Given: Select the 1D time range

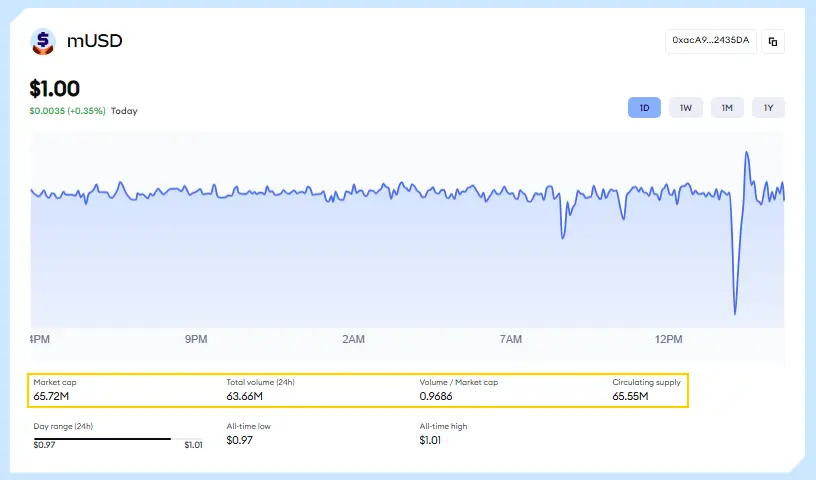Looking at the screenshot, I should click(644, 107).
